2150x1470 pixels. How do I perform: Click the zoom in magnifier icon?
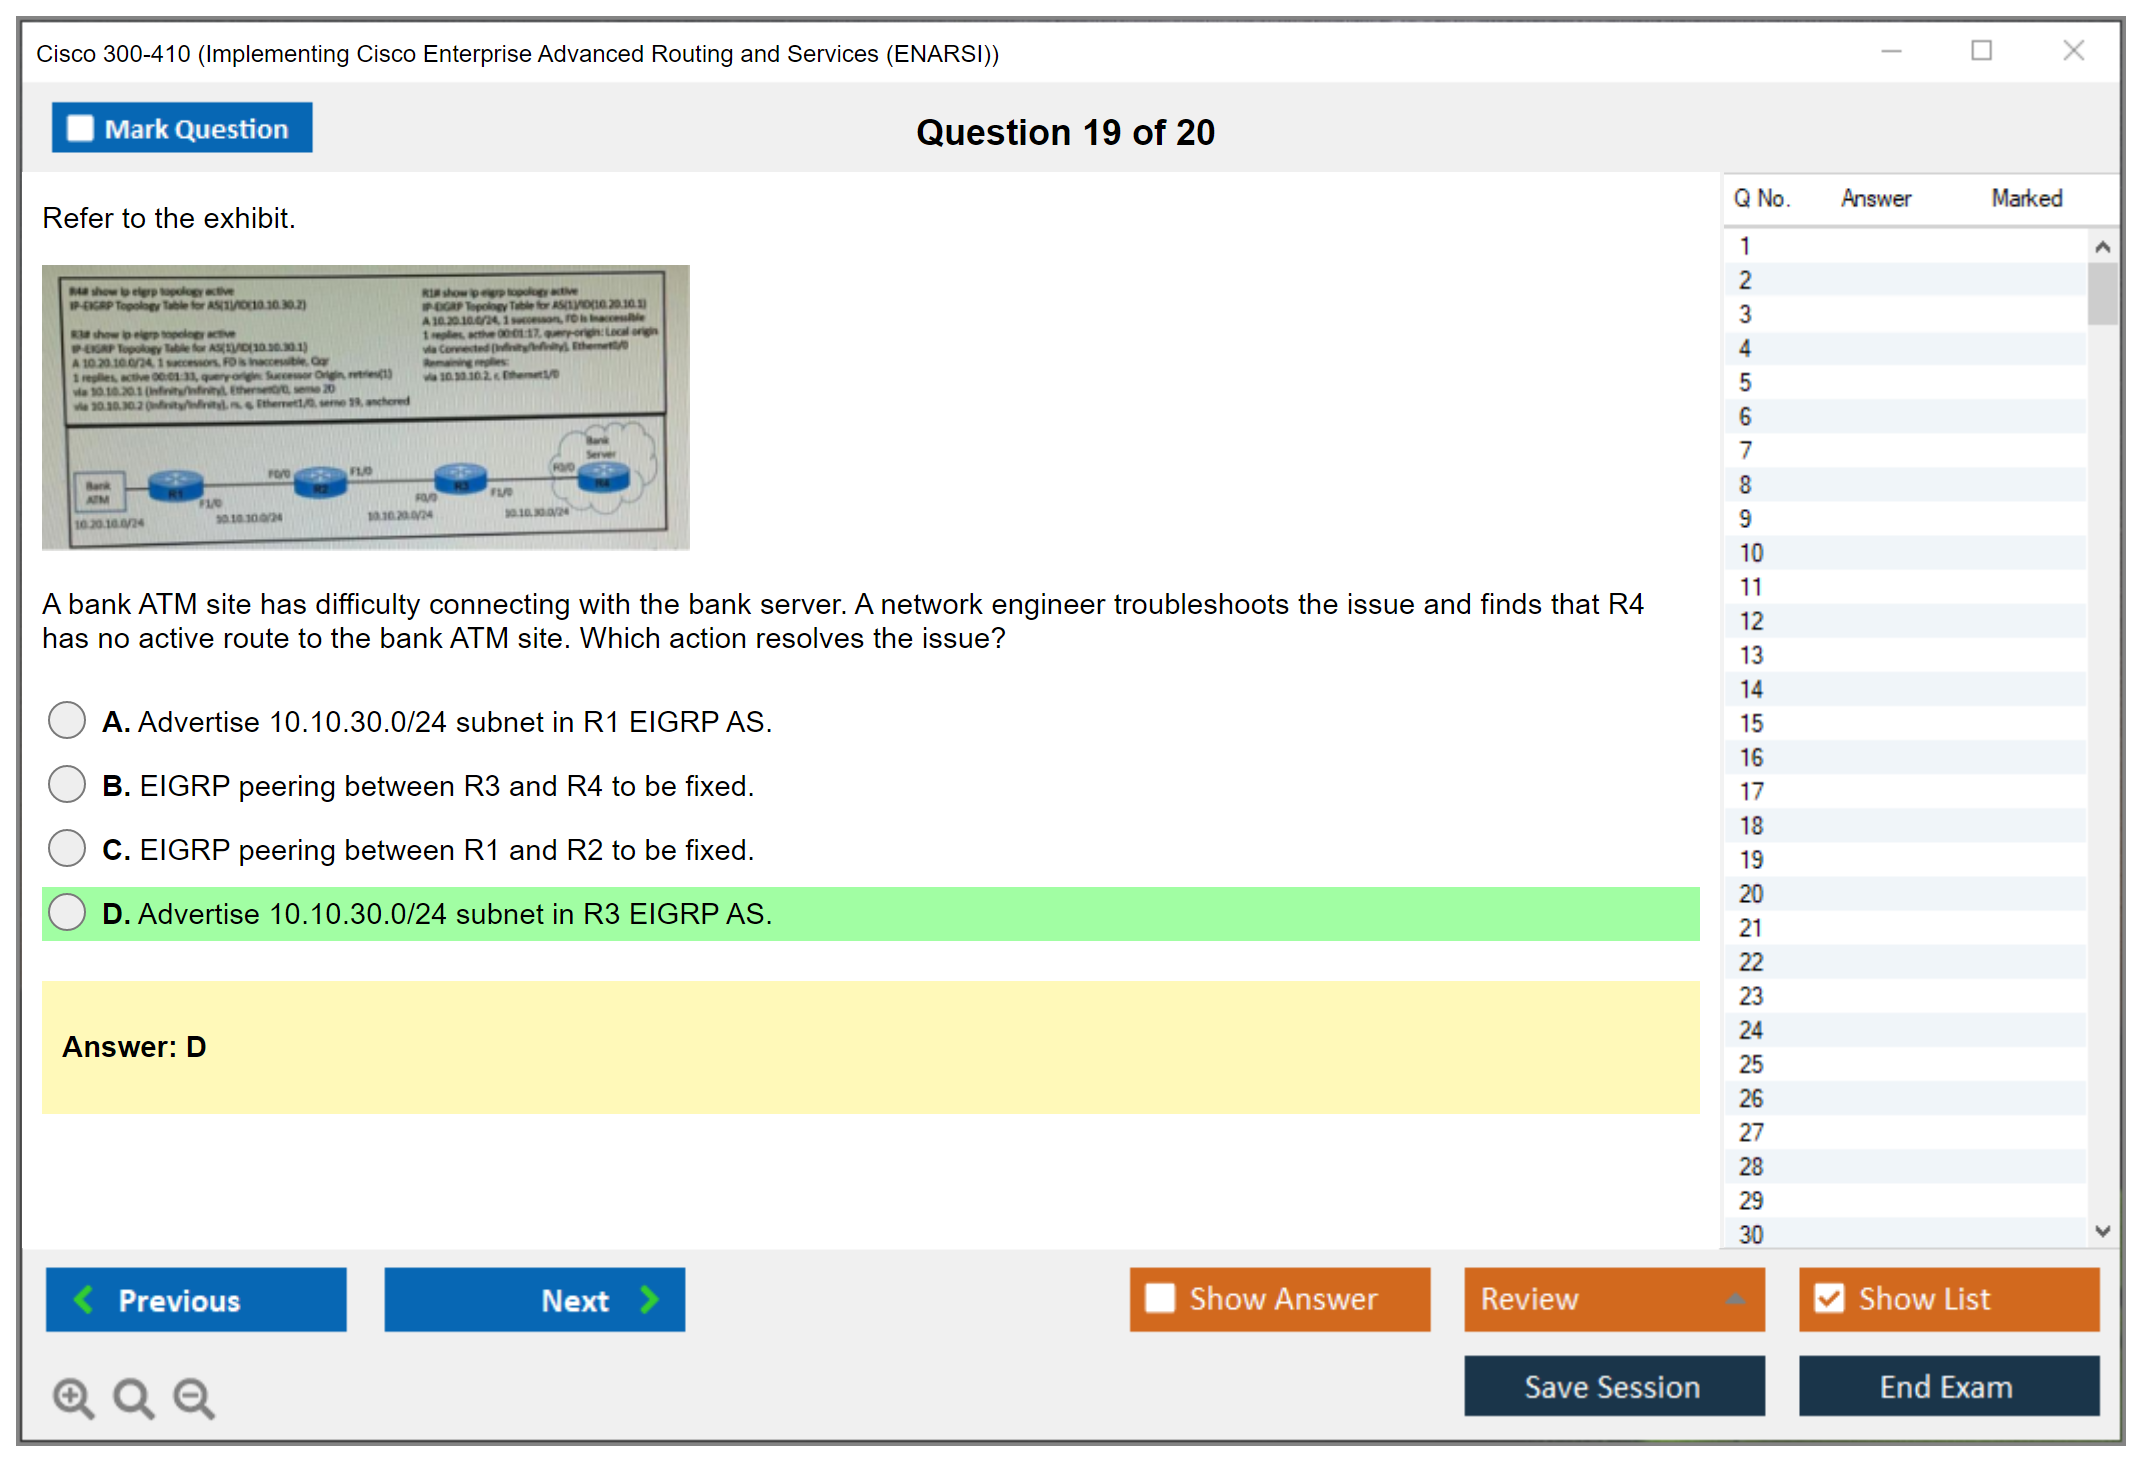[72, 1397]
